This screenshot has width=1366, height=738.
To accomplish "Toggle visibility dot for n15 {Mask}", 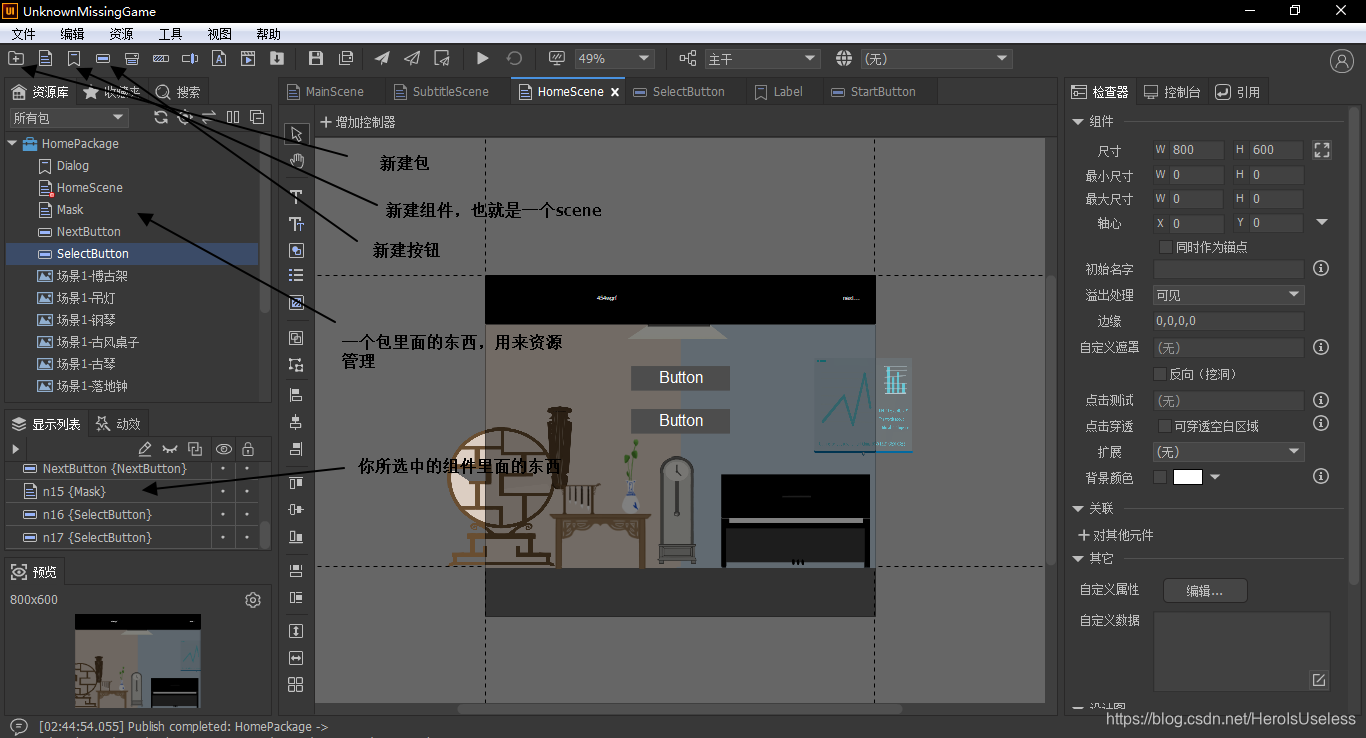I will [223, 492].
